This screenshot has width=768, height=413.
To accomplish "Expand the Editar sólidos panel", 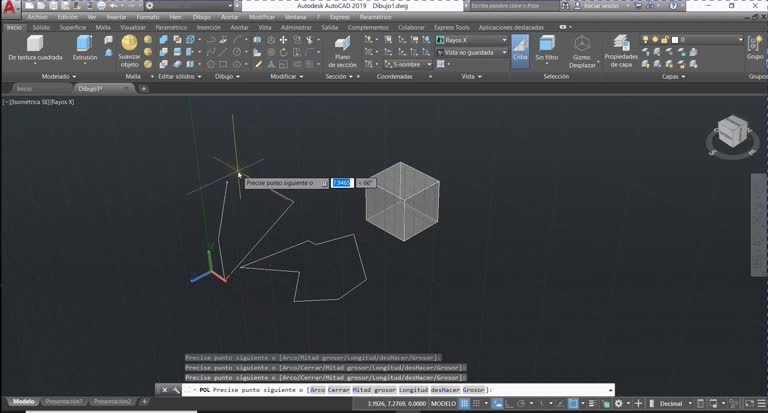I will 179,76.
